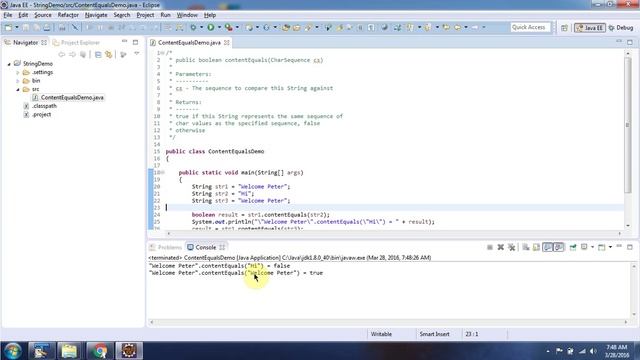
Task: Click the Save disk icon in toolbar
Action: [x=26, y=27]
